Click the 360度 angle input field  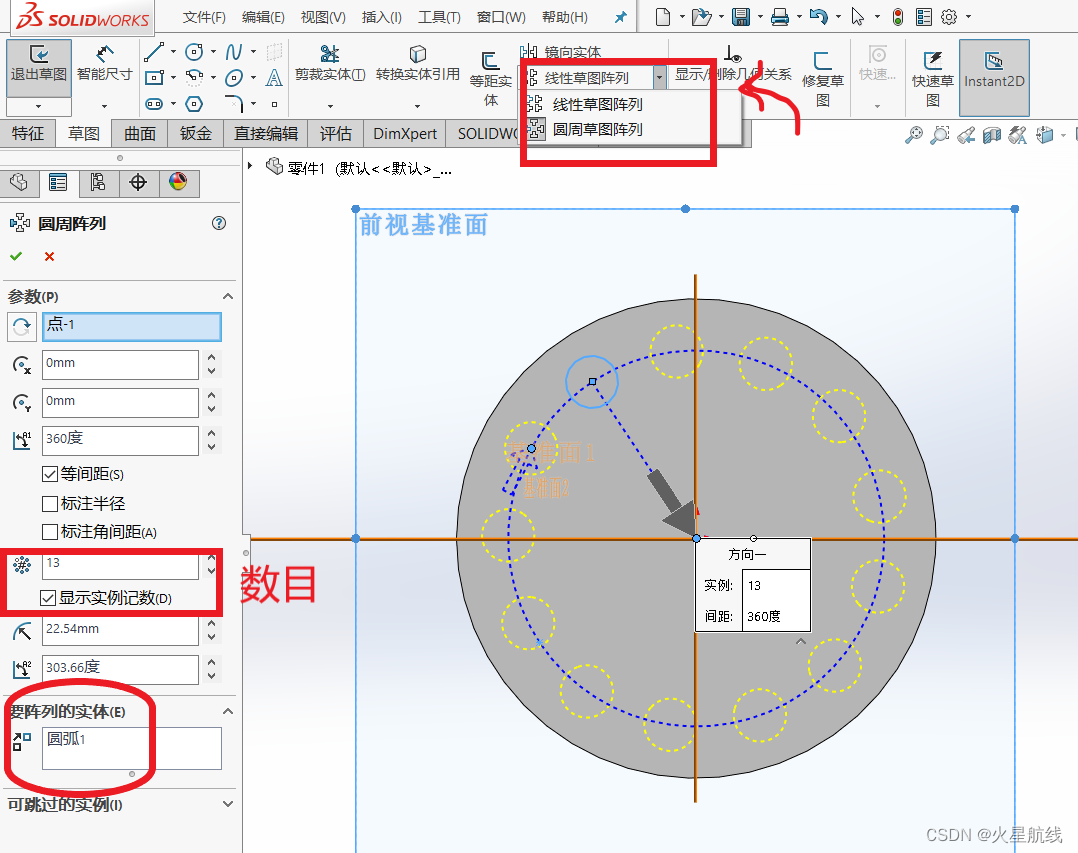pos(120,439)
